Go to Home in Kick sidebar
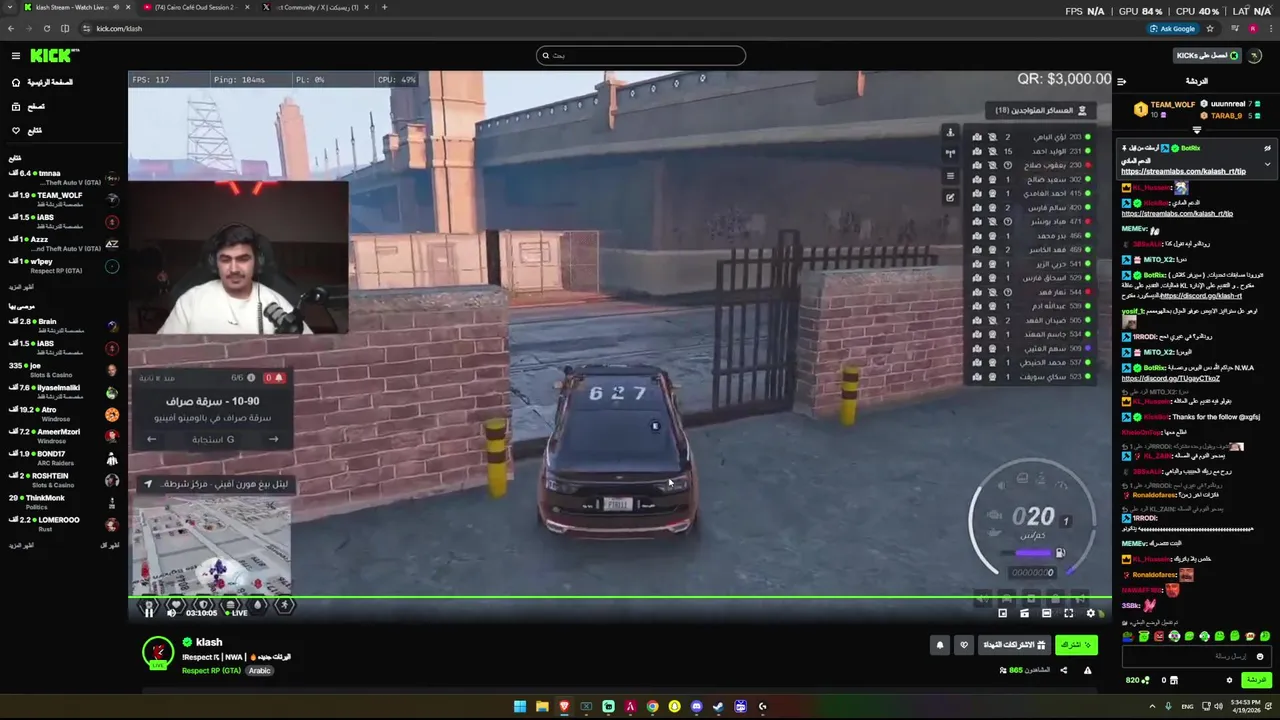The height and width of the screenshot is (720, 1280). click(42, 82)
